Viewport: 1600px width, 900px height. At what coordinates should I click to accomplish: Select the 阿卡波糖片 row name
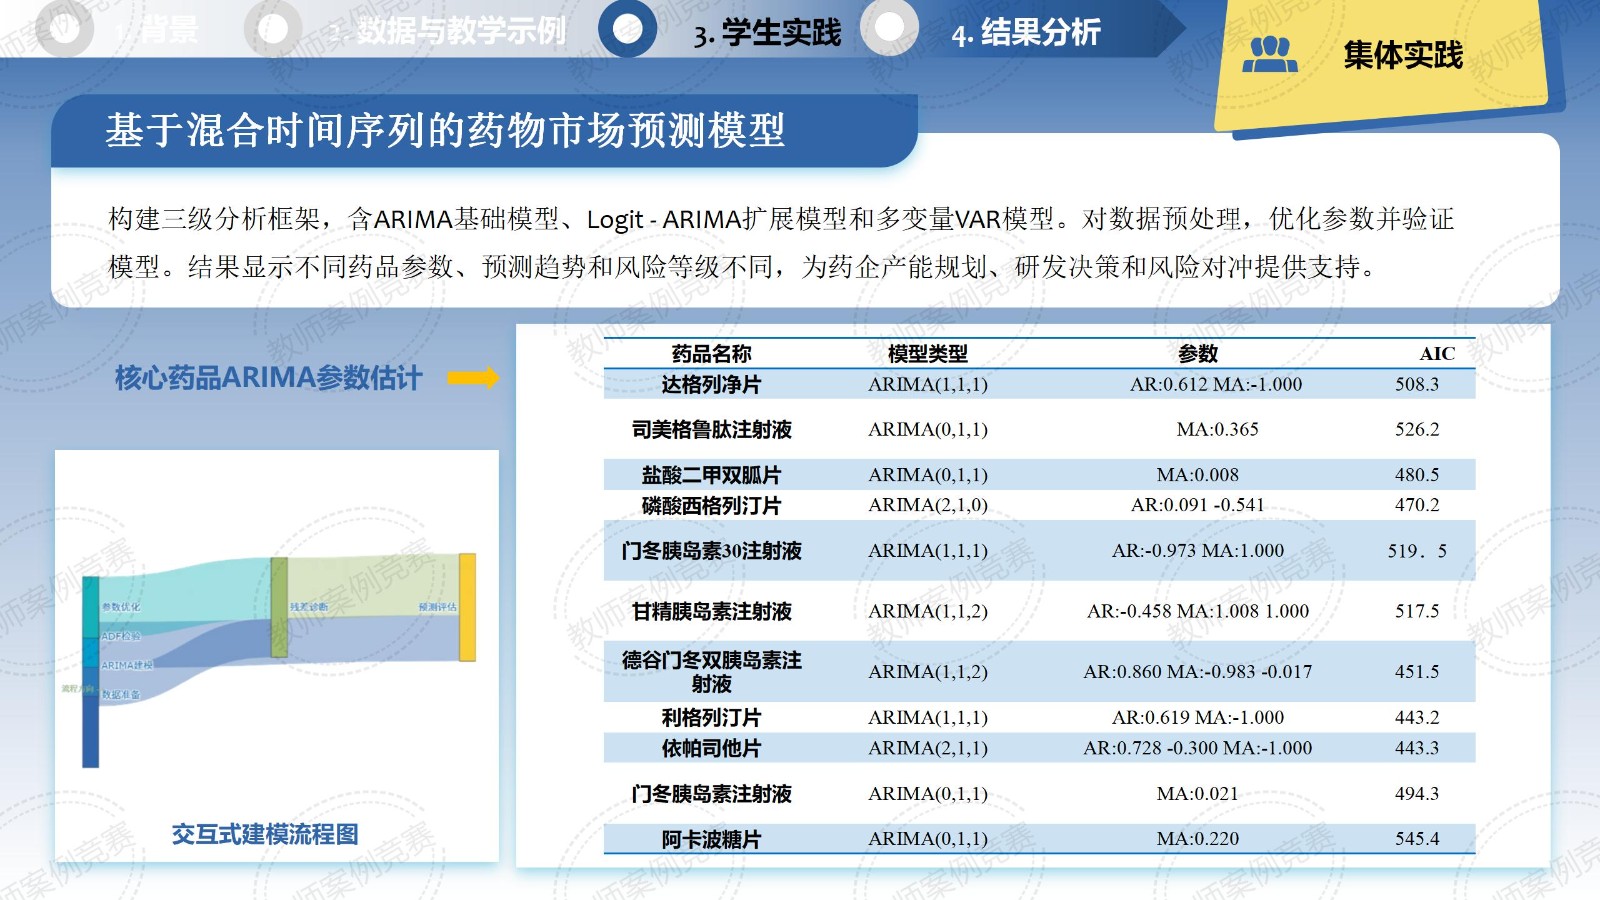pyautogui.click(x=711, y=839)
